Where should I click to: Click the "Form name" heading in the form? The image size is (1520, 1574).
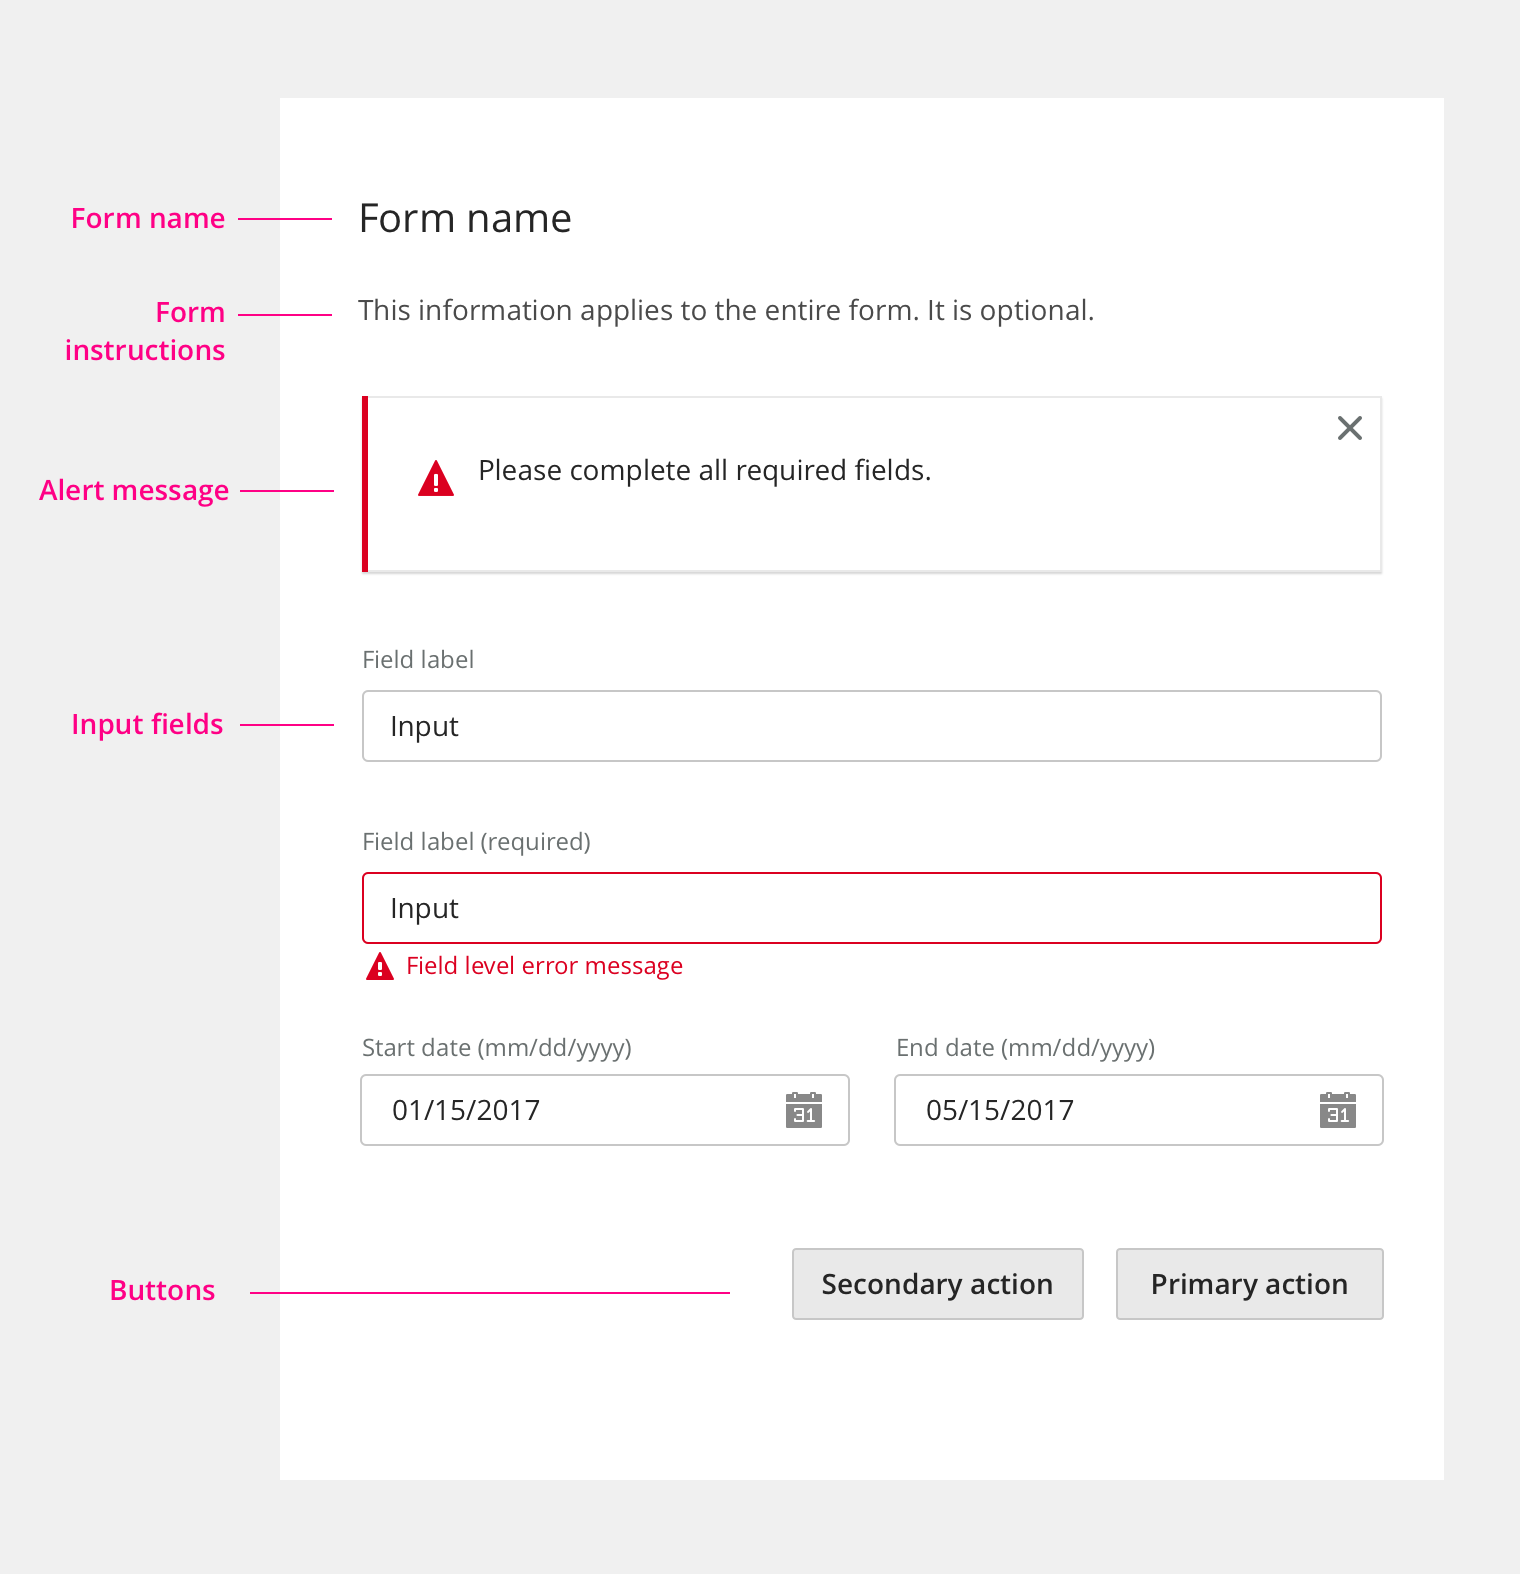point(465,218)
